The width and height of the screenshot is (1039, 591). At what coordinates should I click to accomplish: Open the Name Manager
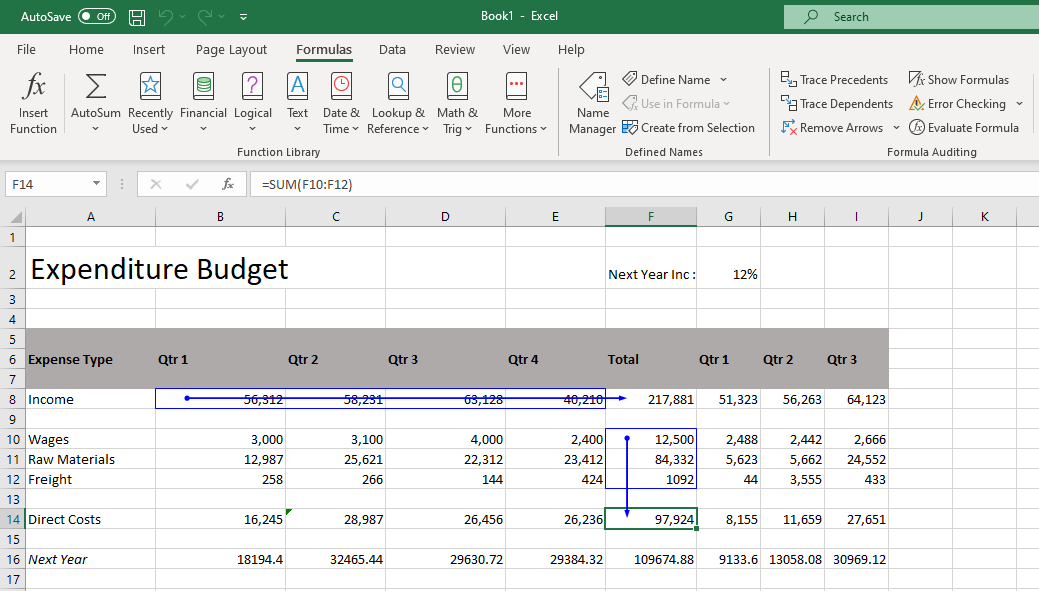click(593, 103)
